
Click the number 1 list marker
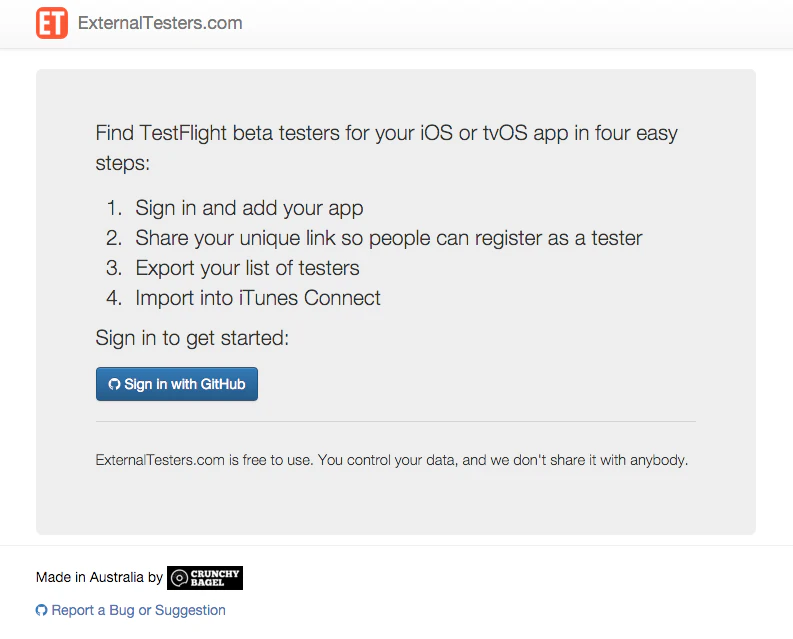click(x=114, y=208)
